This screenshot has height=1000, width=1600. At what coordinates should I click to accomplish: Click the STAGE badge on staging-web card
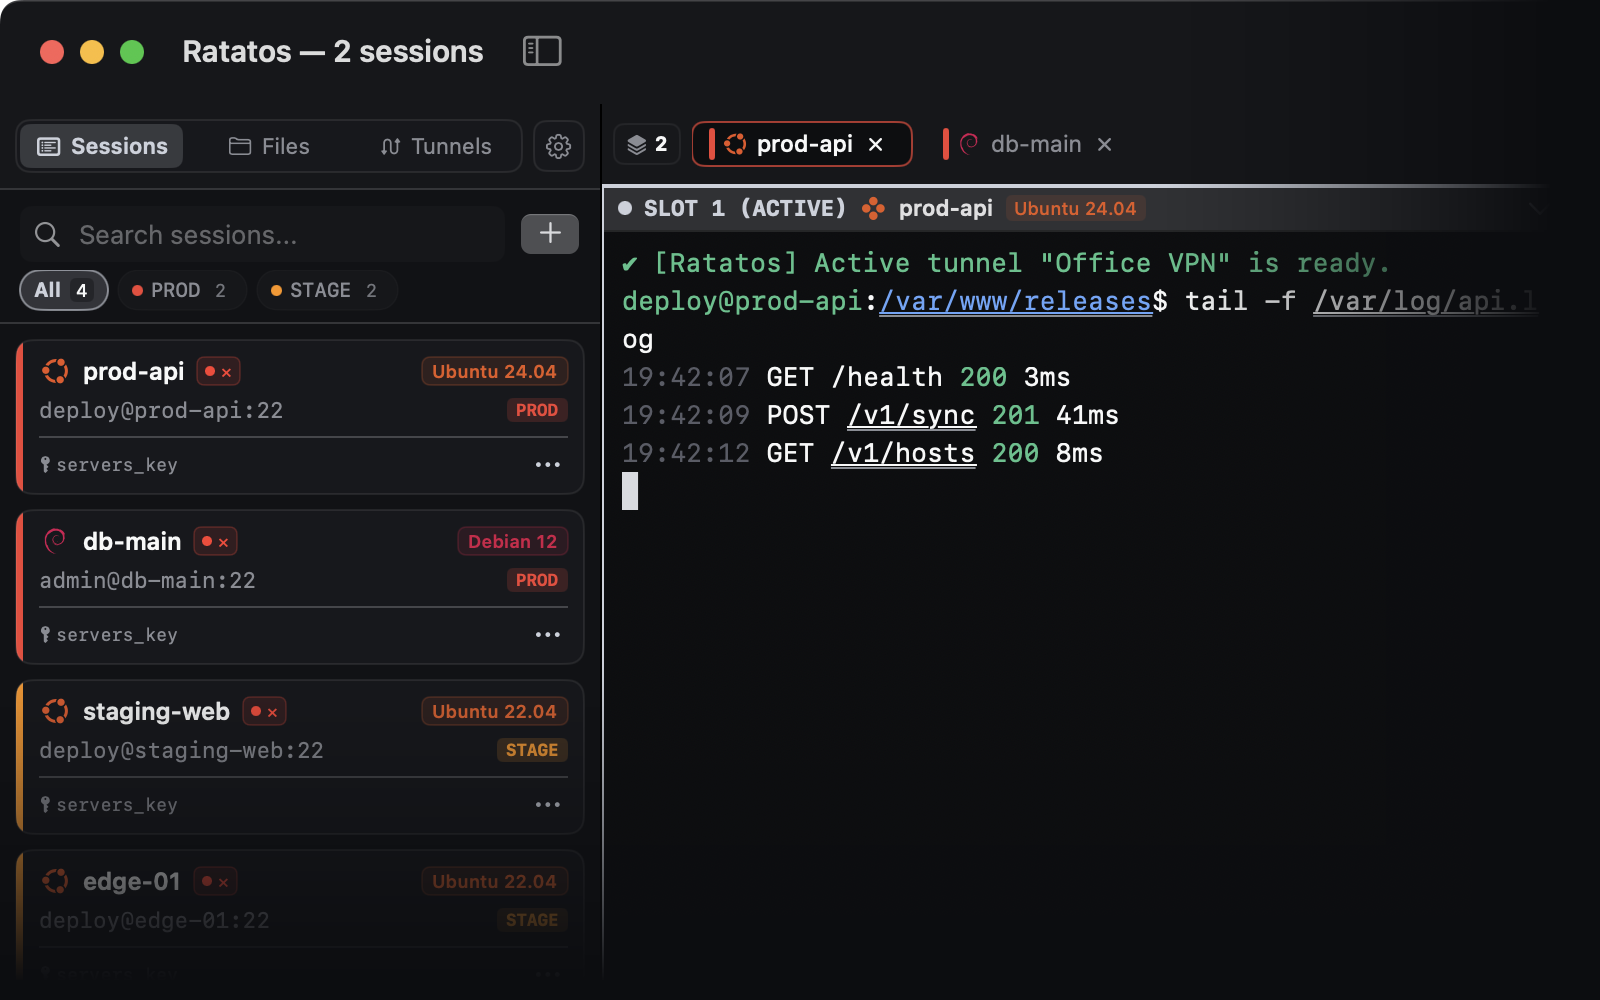532,751
